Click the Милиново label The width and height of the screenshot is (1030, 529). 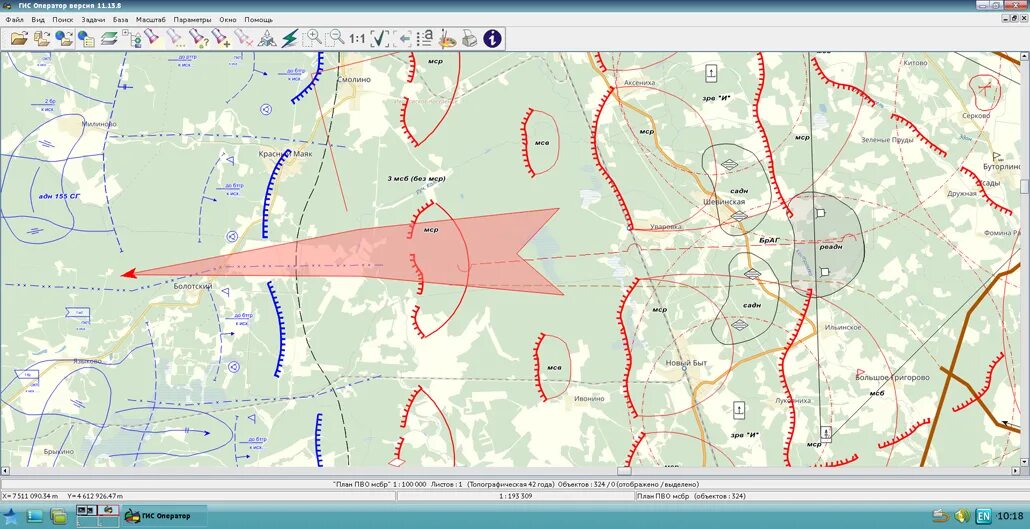(99, 124)
